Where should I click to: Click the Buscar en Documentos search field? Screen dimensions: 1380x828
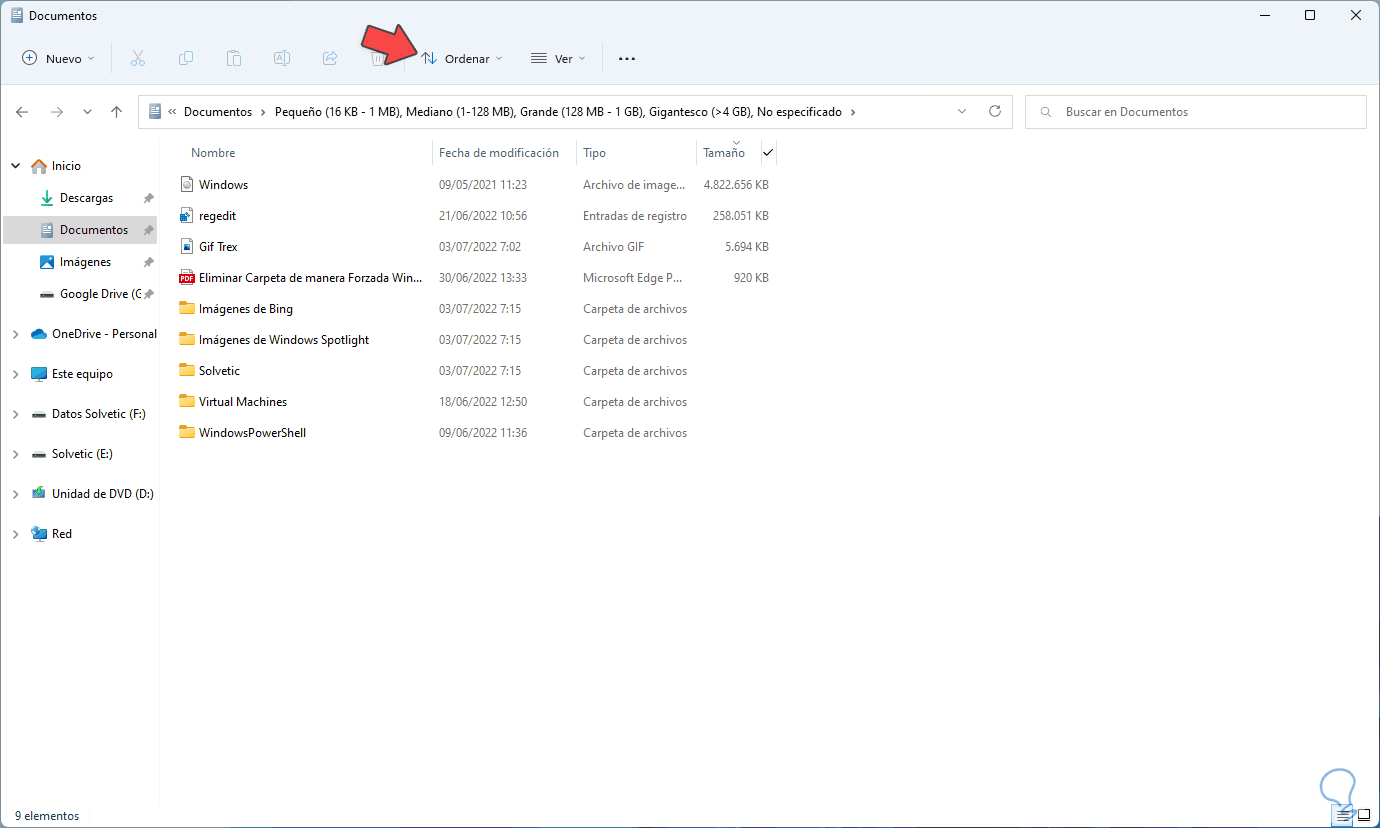[x=1196, y=112]
